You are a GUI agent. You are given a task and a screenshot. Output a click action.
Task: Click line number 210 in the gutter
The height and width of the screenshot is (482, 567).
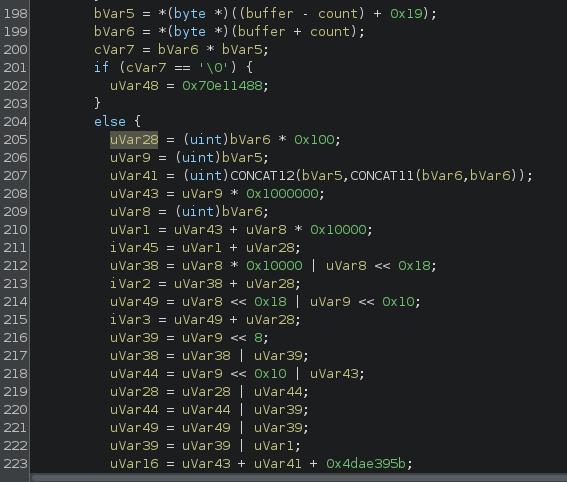click(15, 230)
